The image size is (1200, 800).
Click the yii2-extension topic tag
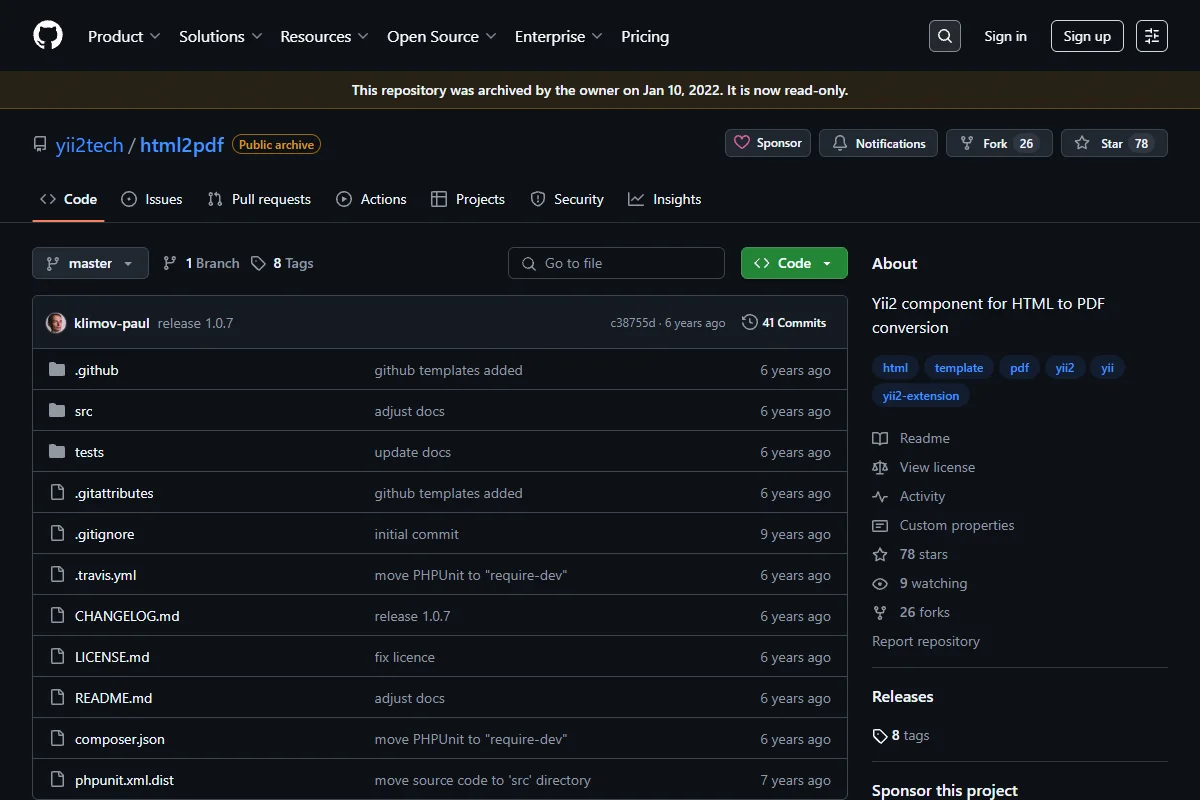tap(921, 396)
